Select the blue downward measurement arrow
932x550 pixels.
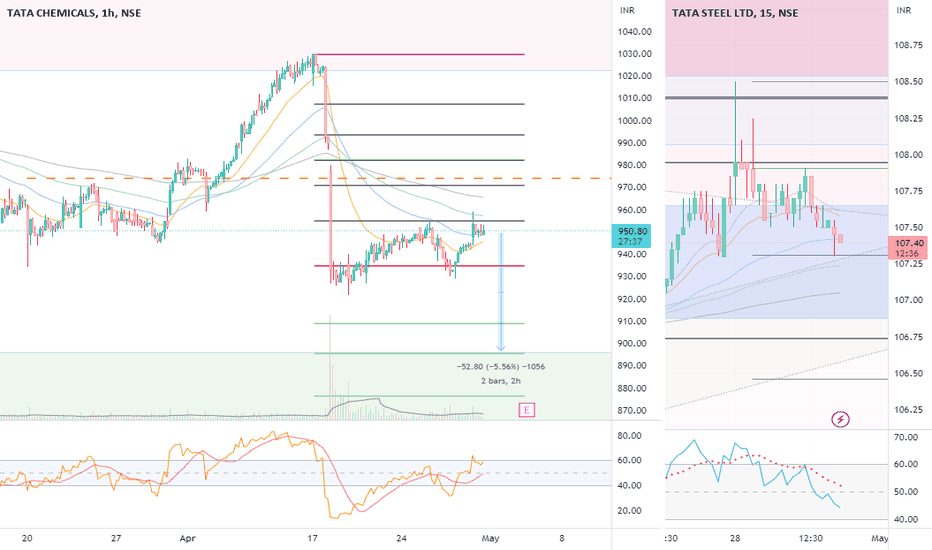501,291
